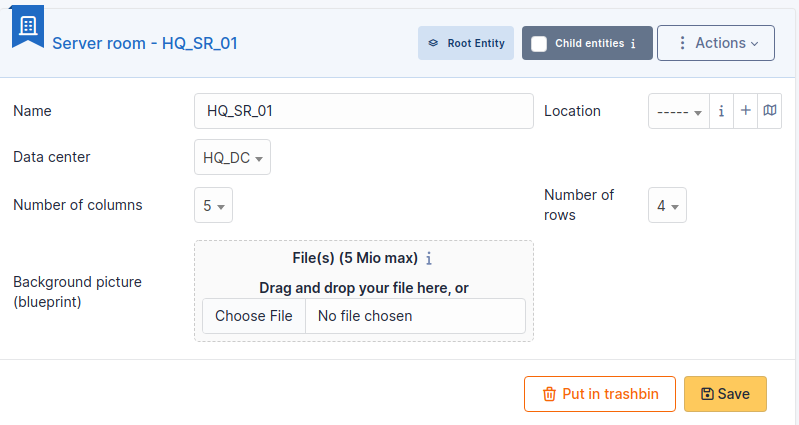The width and height of the screenshot is (799, 425).
Task: Click the Child entities info icon
Action: pos(633,44)
